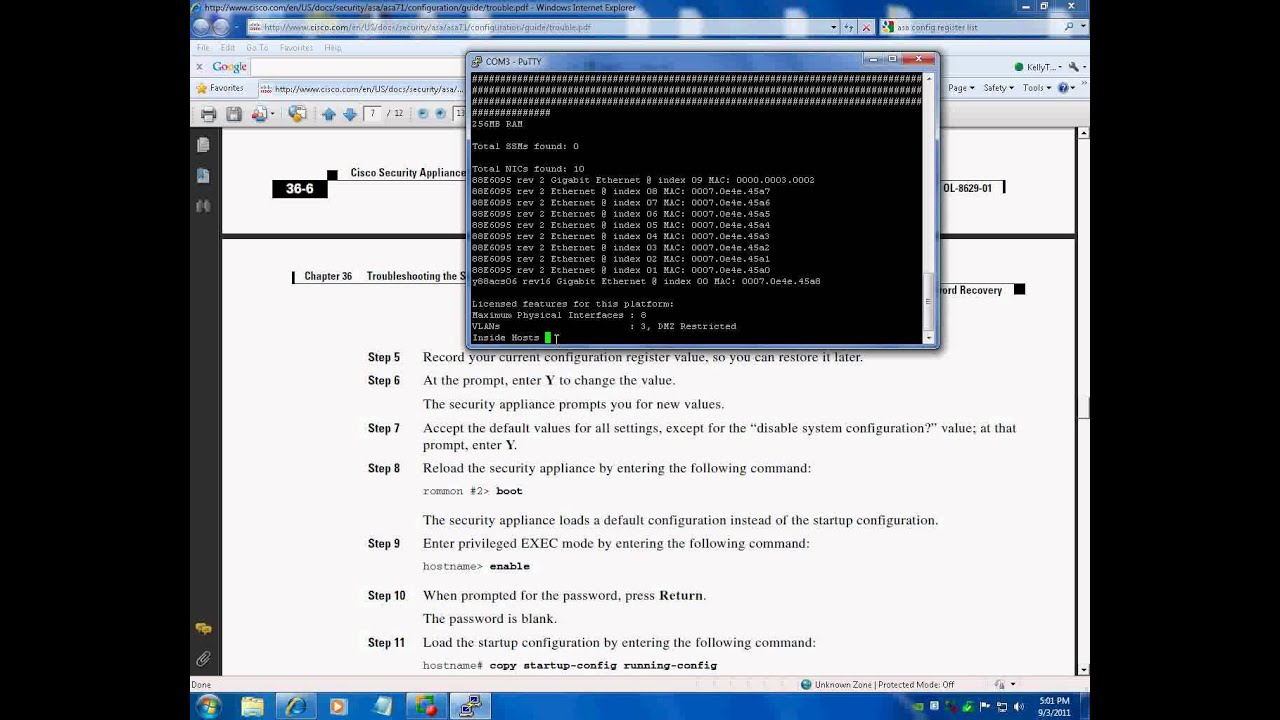Open the File menu in IE
Image resolution: width=1280 pixels, height=720 pixels.
(203, 47)
